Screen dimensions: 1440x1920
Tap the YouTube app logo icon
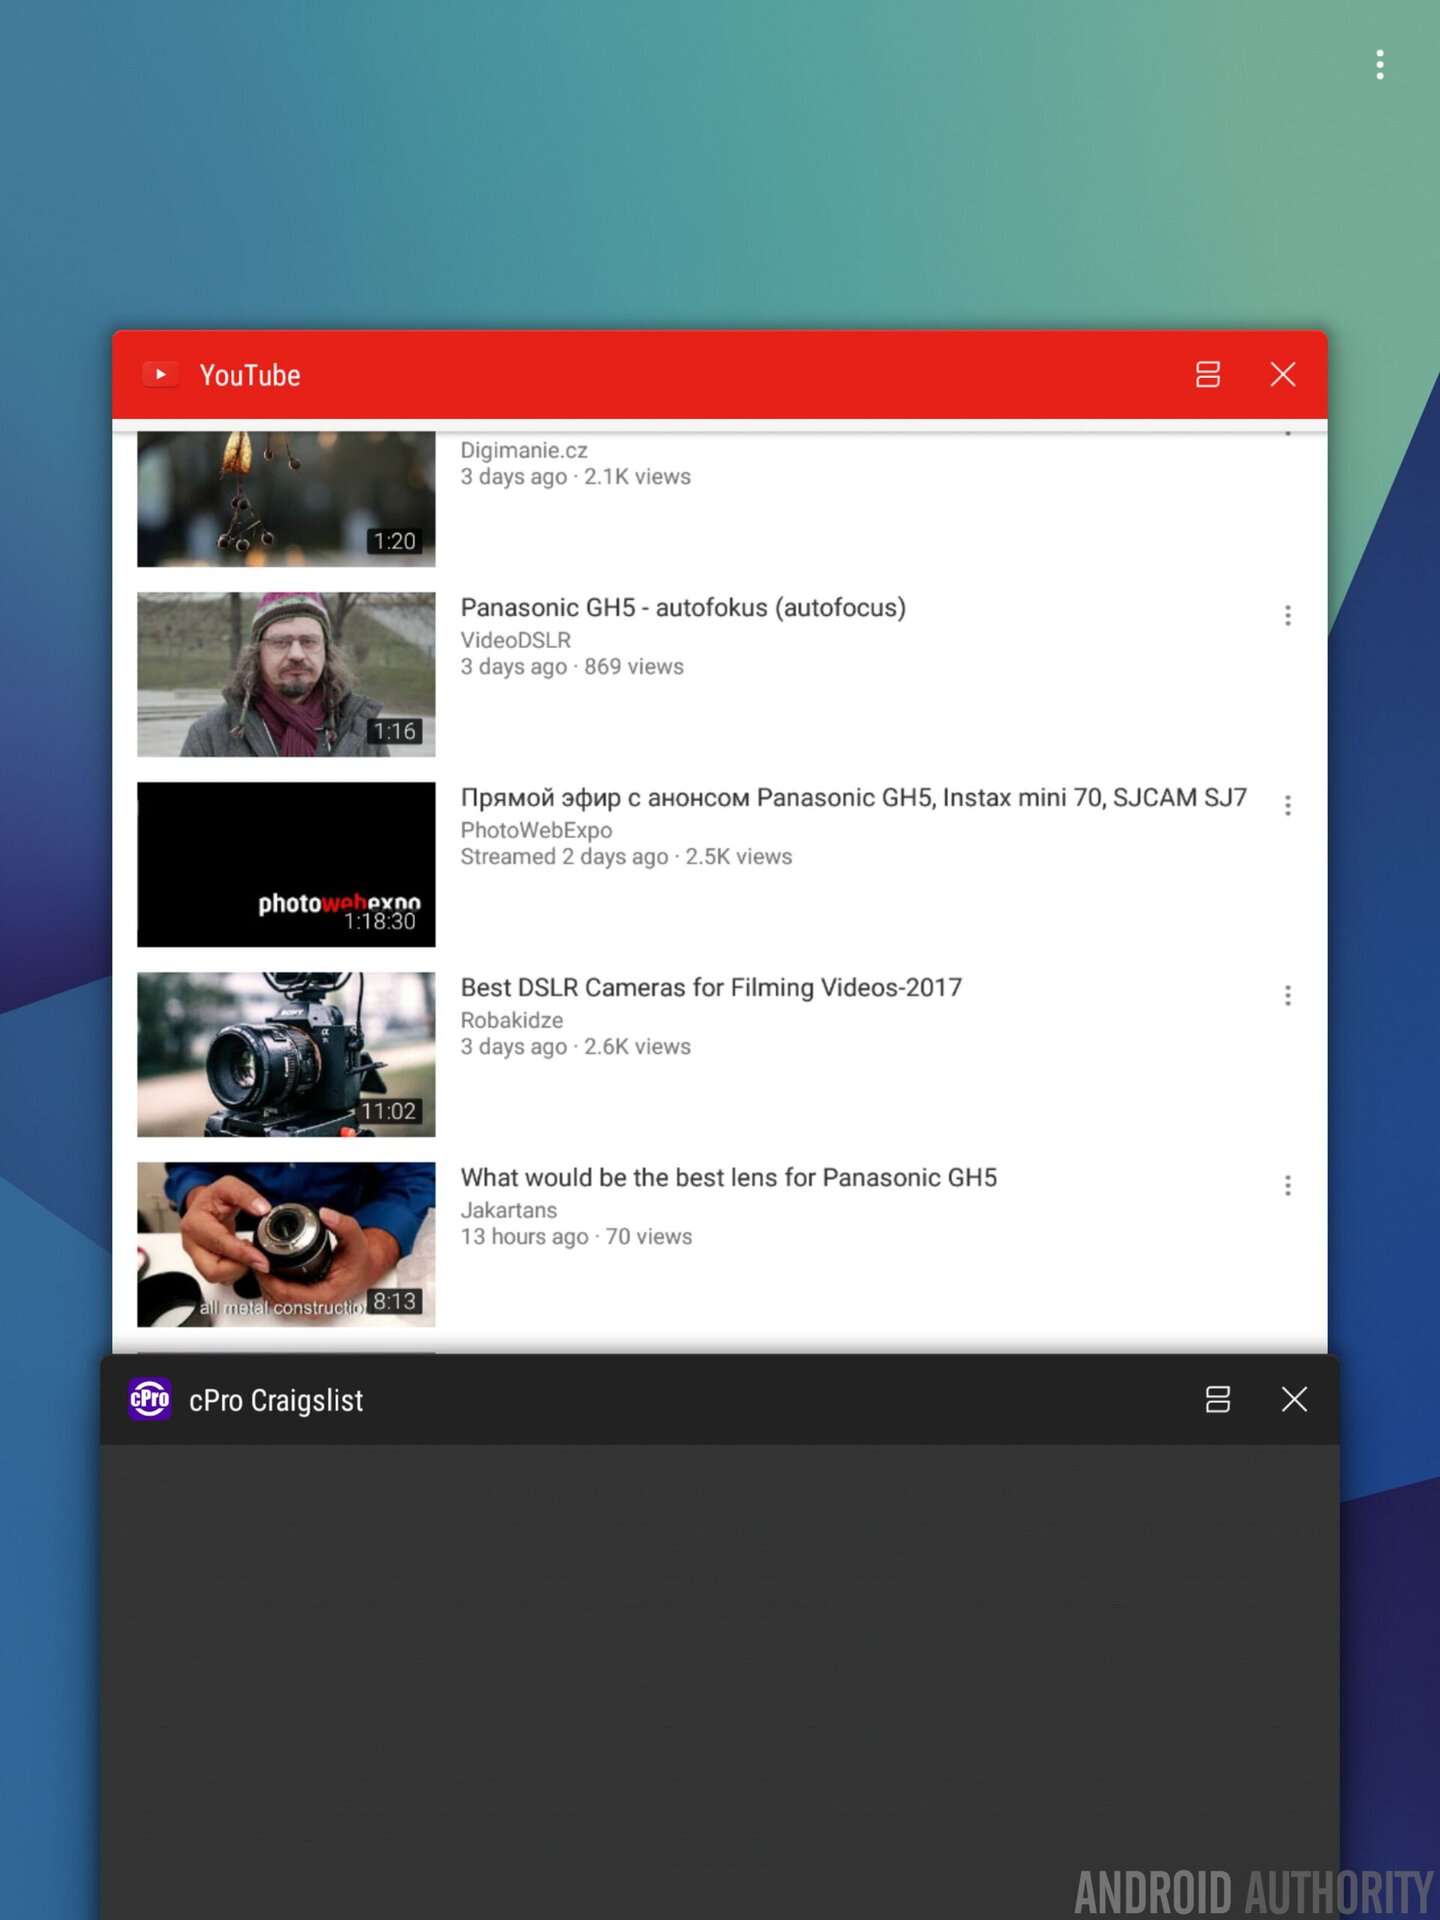pos(160,375)
